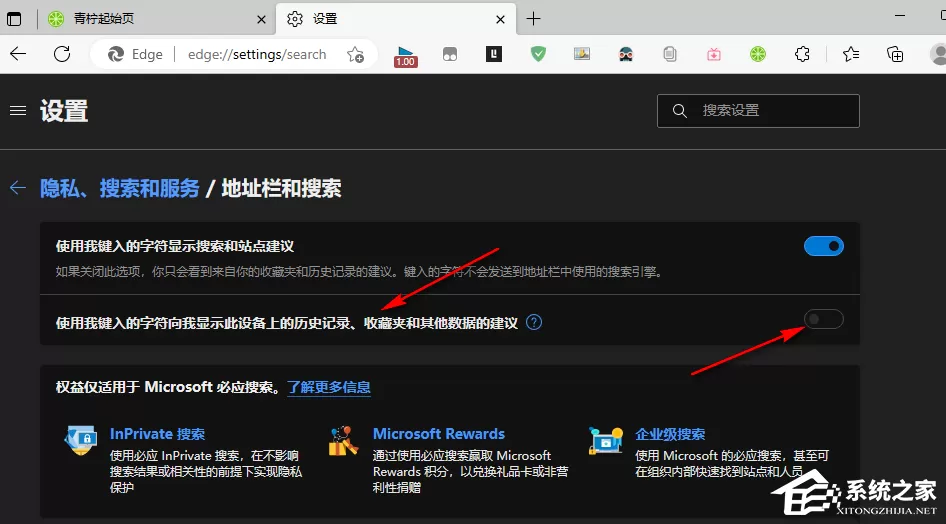Viewport: 946px width, 524px height.
Task: Click the 隐私、搜索和服务 breadcrumb link
Action: (x=119, y=188)
